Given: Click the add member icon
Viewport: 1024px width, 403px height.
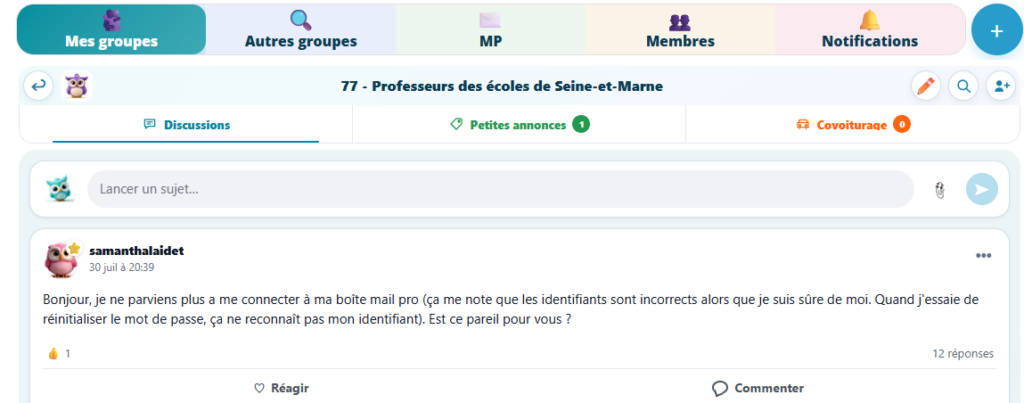Looking at the screenshot, I should pos(1001,86).
